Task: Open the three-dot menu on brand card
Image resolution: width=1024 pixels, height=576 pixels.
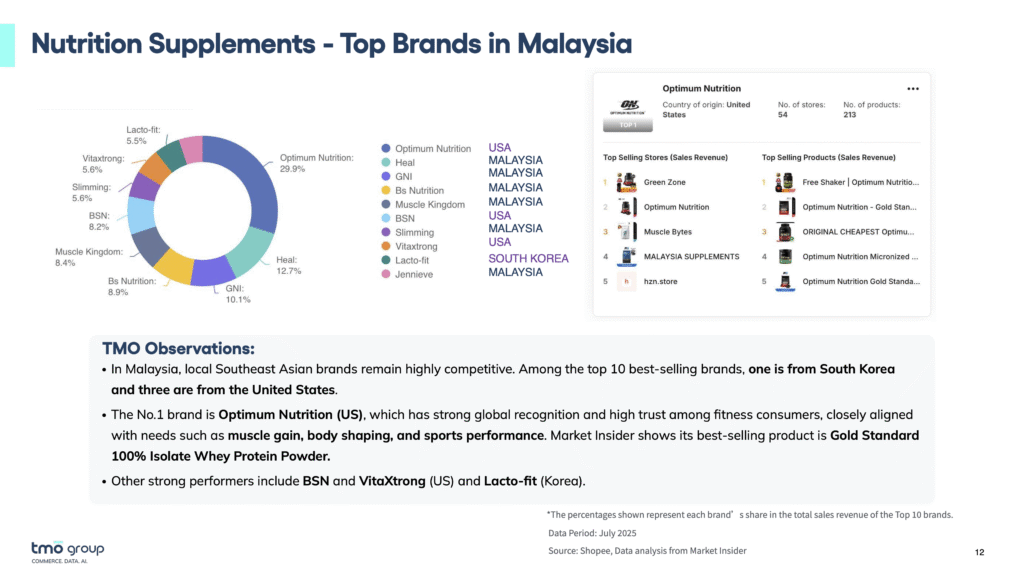Action: pos(912,88)
